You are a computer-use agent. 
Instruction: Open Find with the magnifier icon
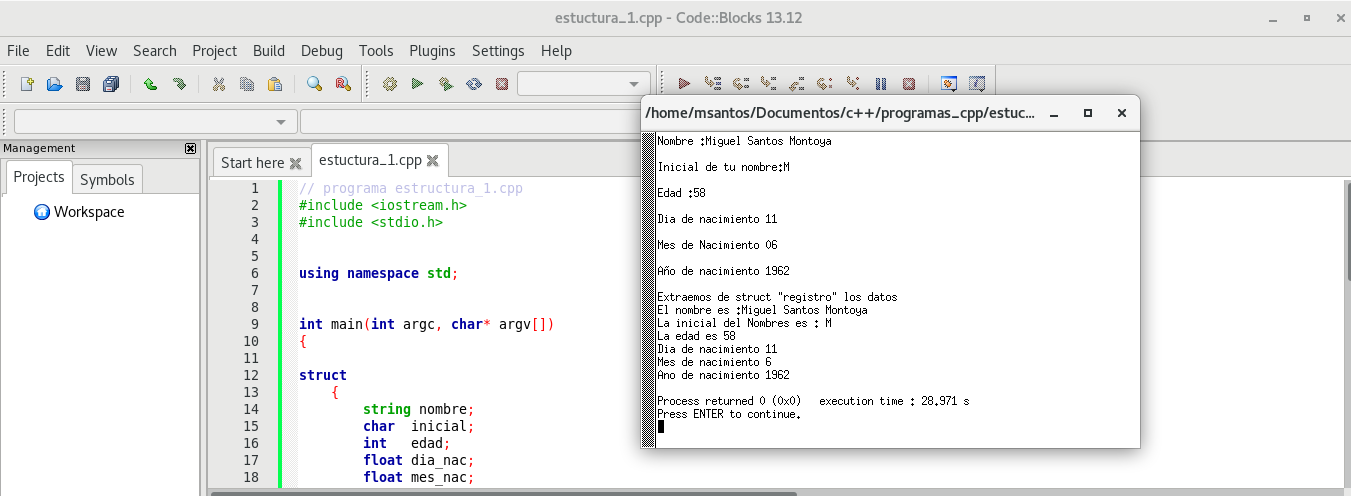pos(314,84)
